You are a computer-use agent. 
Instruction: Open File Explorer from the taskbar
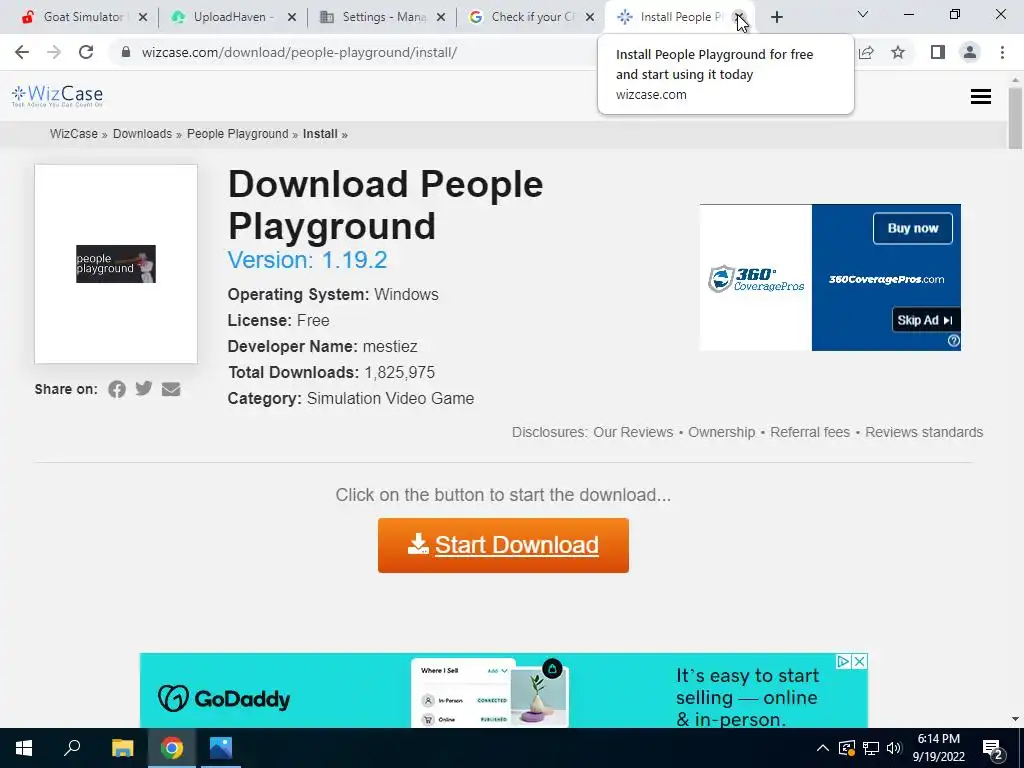[x=122, y=748]
